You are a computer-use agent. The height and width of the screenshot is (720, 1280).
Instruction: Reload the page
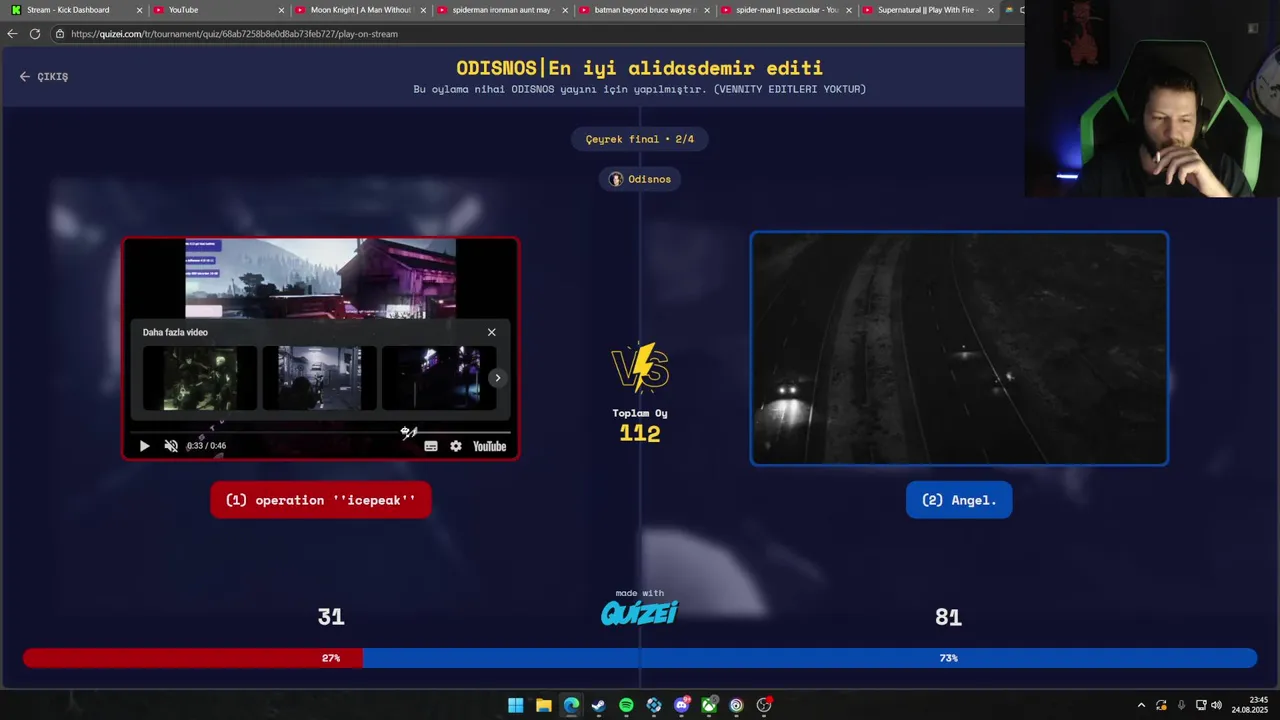pyautogui.click(x=35, y=33)
